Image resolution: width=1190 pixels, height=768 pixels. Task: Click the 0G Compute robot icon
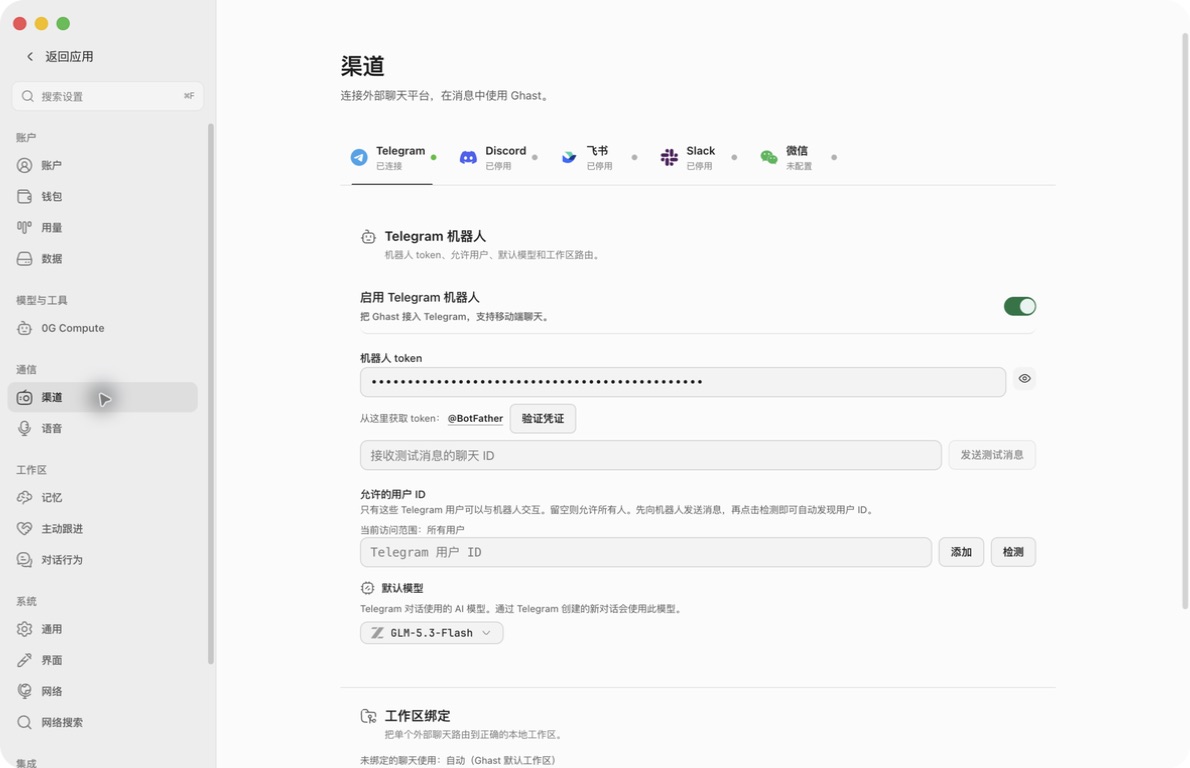click(x=24, y=329)
